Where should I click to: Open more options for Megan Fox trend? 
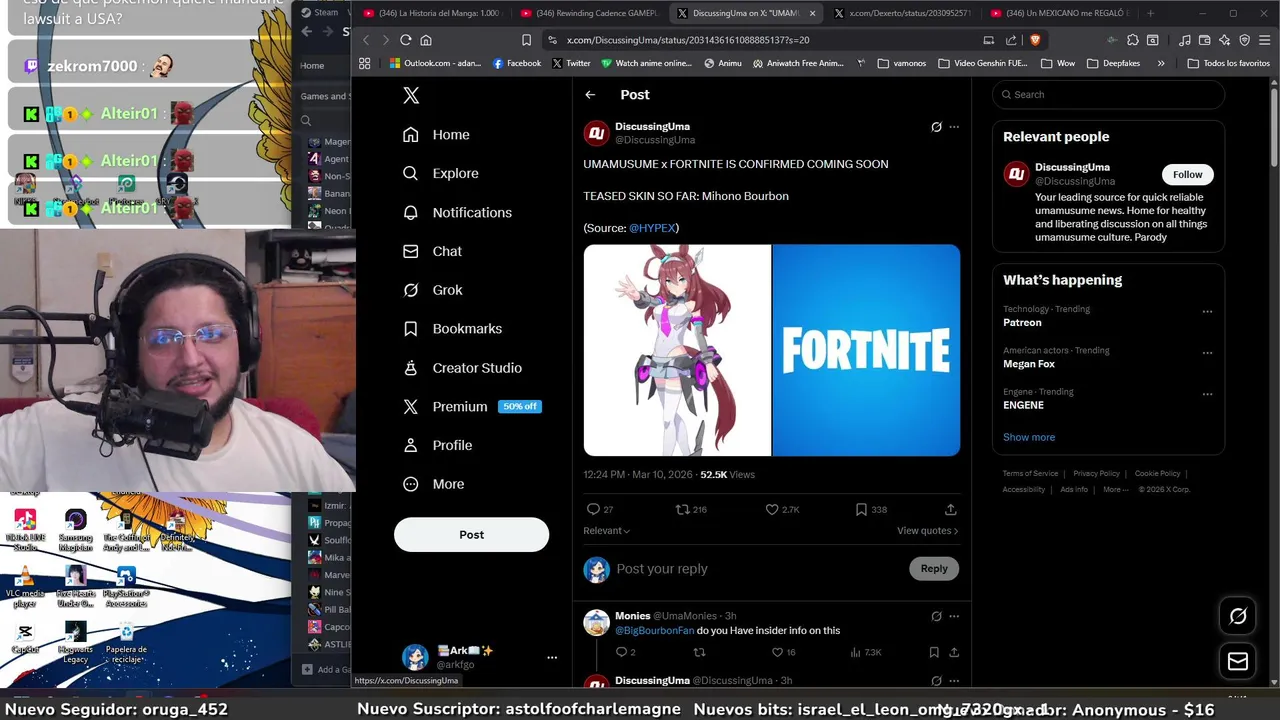coord(1207,353)
